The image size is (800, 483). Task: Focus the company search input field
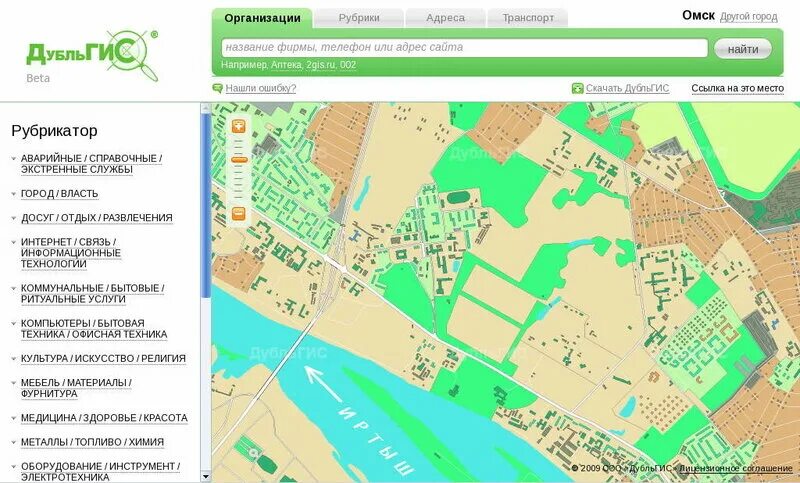[464, 47]
